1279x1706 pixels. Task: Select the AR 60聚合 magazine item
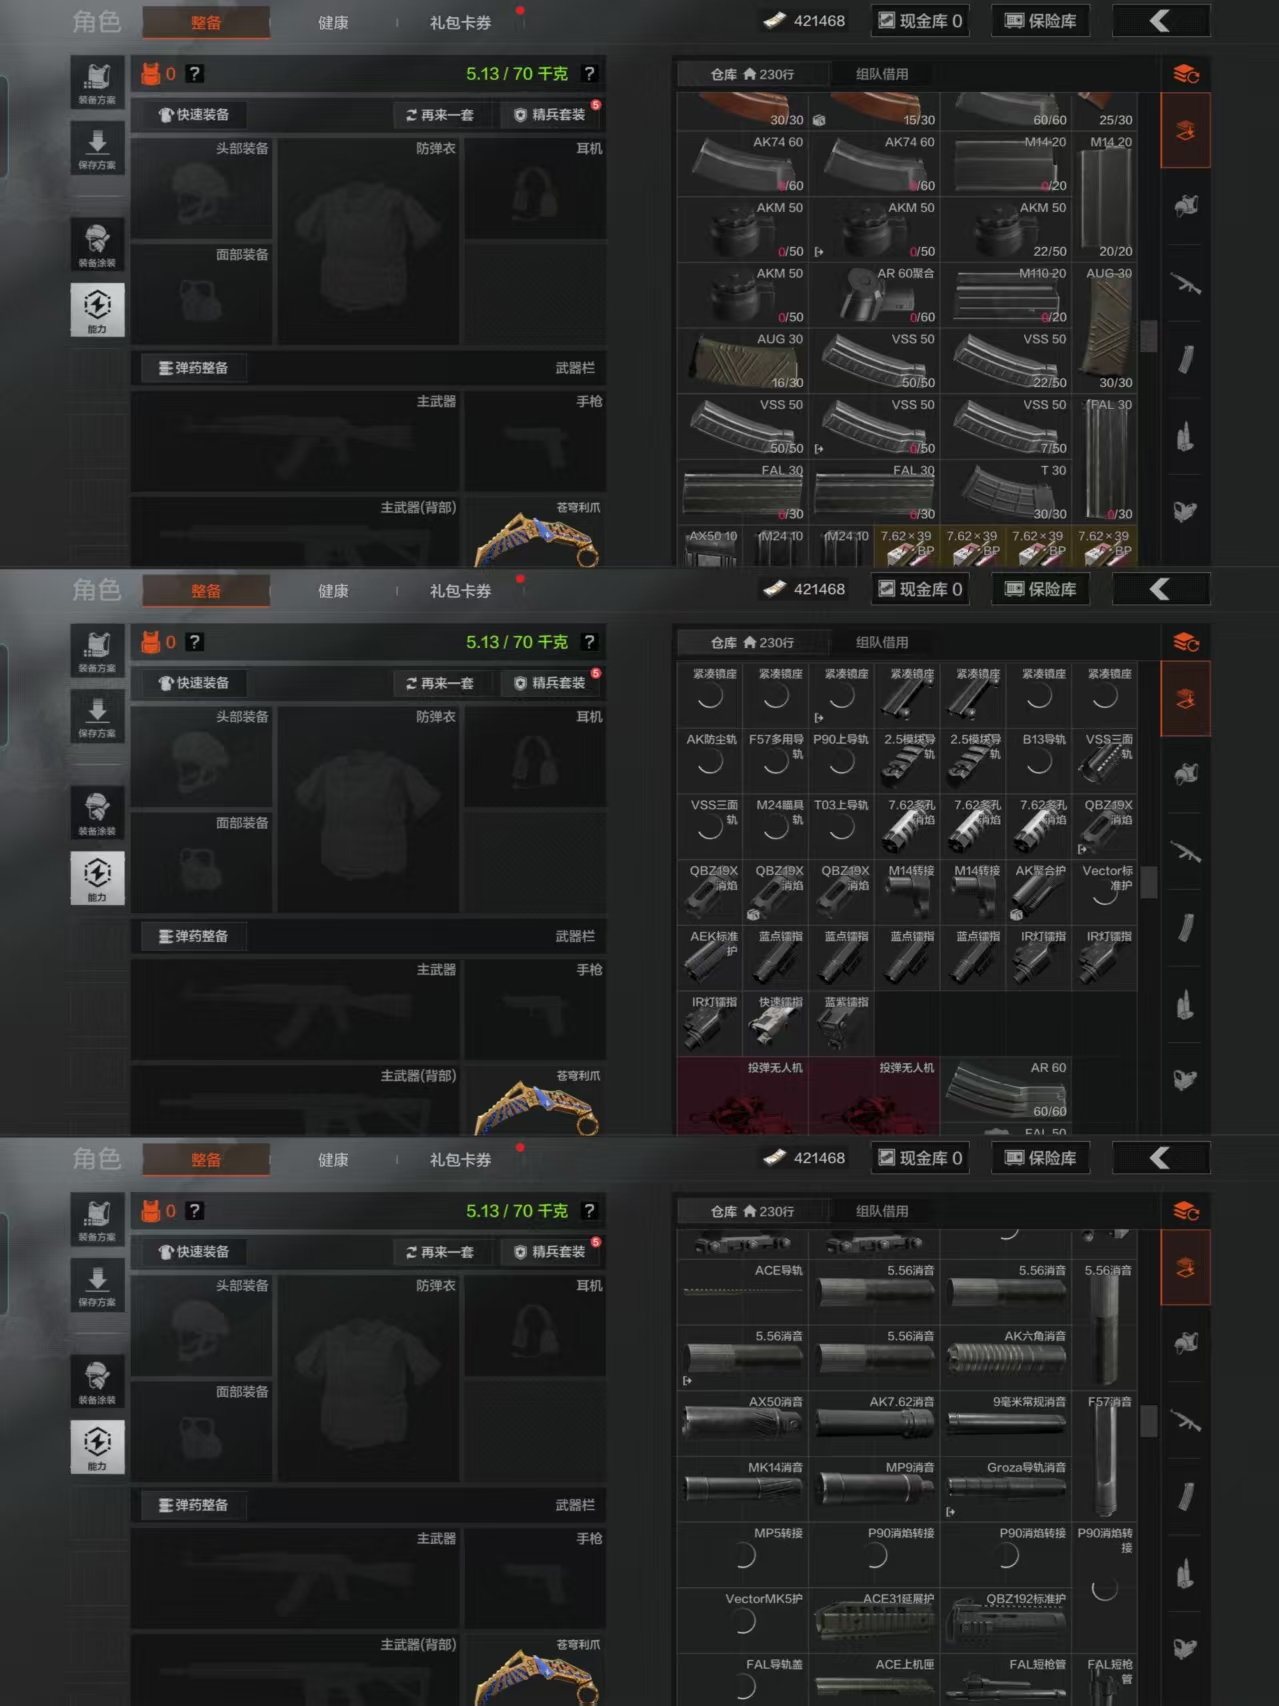[874, 295]
